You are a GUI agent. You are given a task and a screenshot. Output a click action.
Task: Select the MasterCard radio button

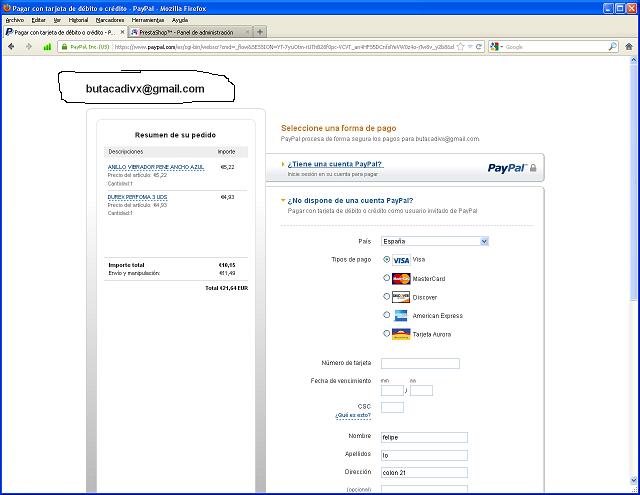point(387,278)
